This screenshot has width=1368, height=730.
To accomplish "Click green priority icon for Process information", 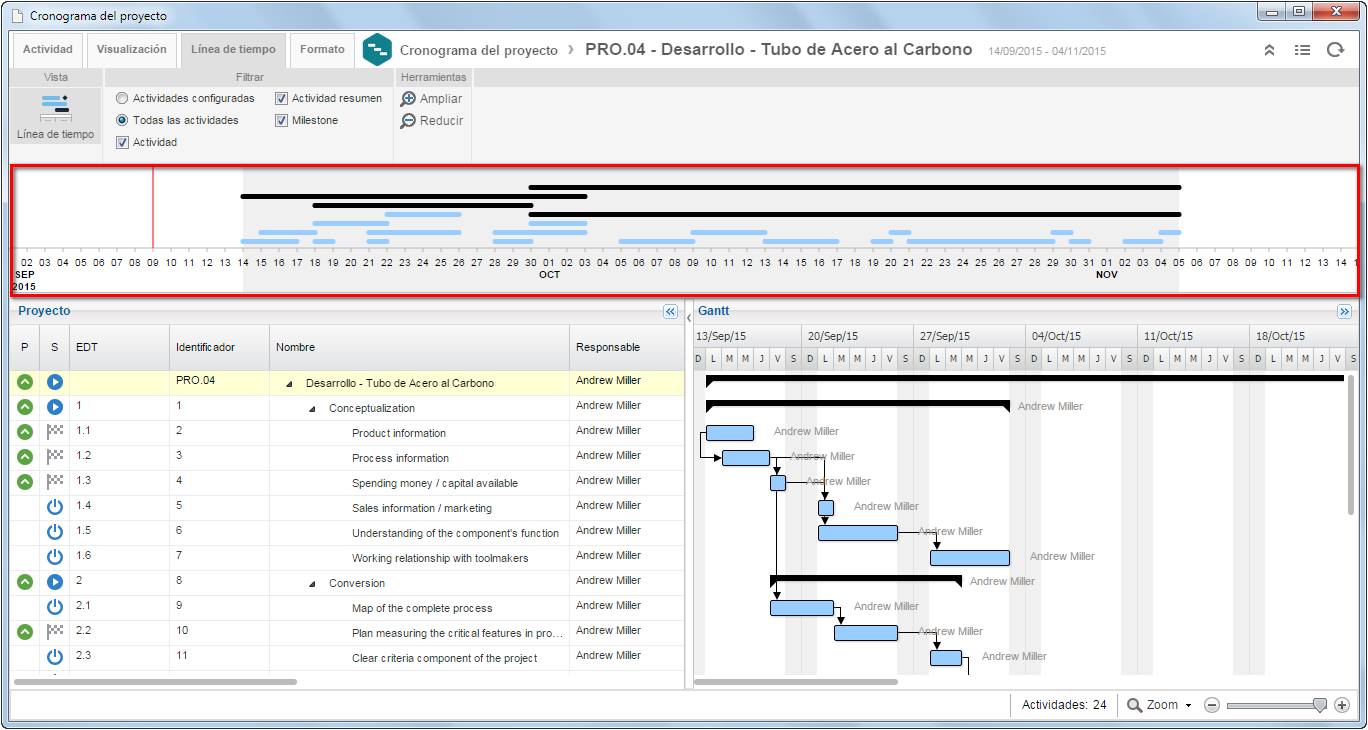I will [x=25, y=457].
